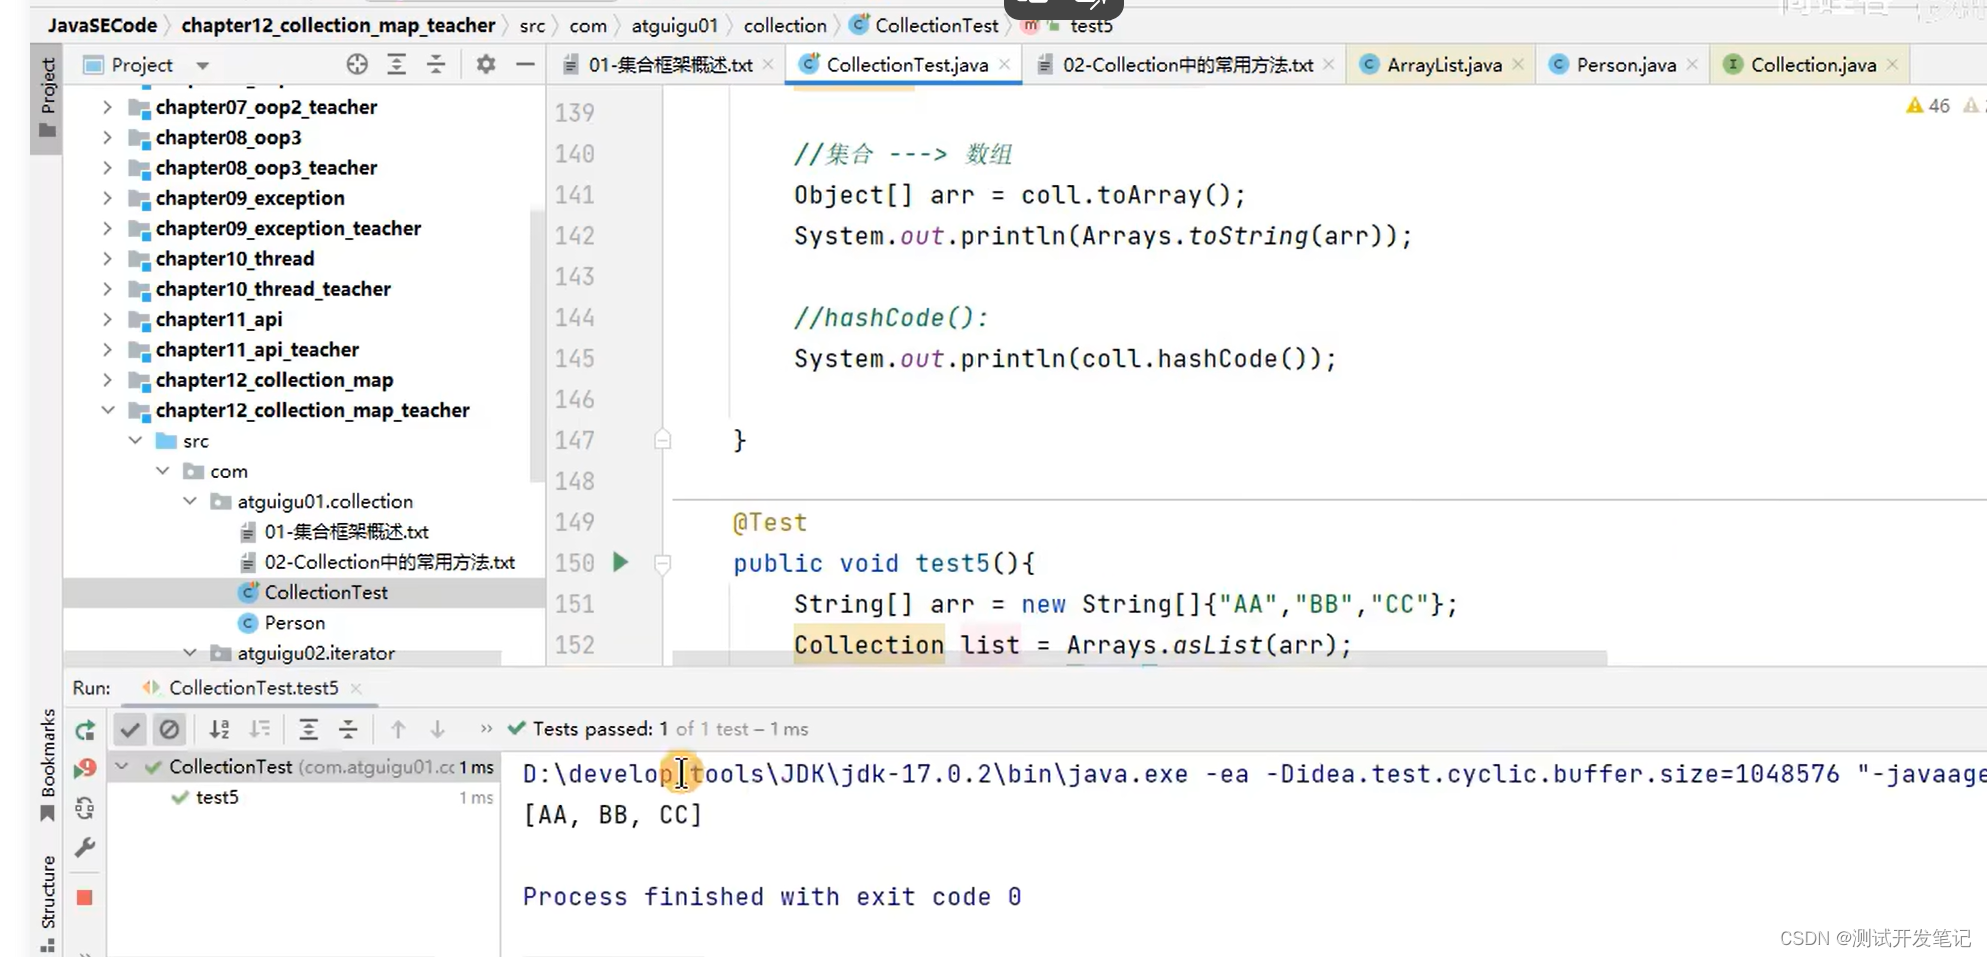
Task: Collapse atguigu01.collection package
Action: pos(189,501)
